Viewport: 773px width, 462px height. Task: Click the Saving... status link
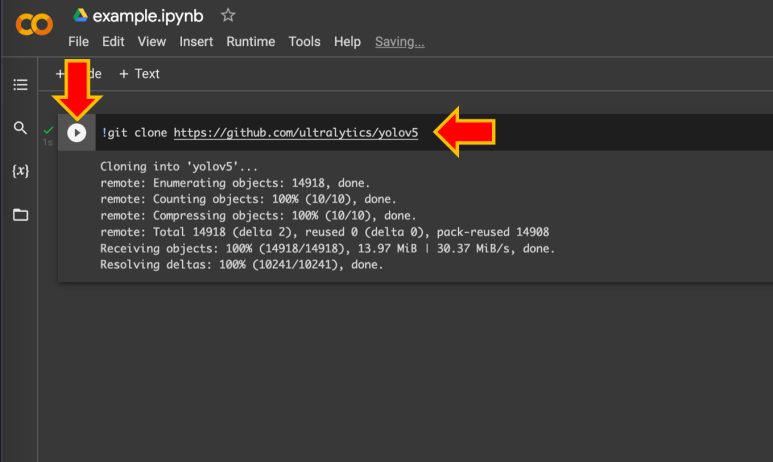(399, 42)
